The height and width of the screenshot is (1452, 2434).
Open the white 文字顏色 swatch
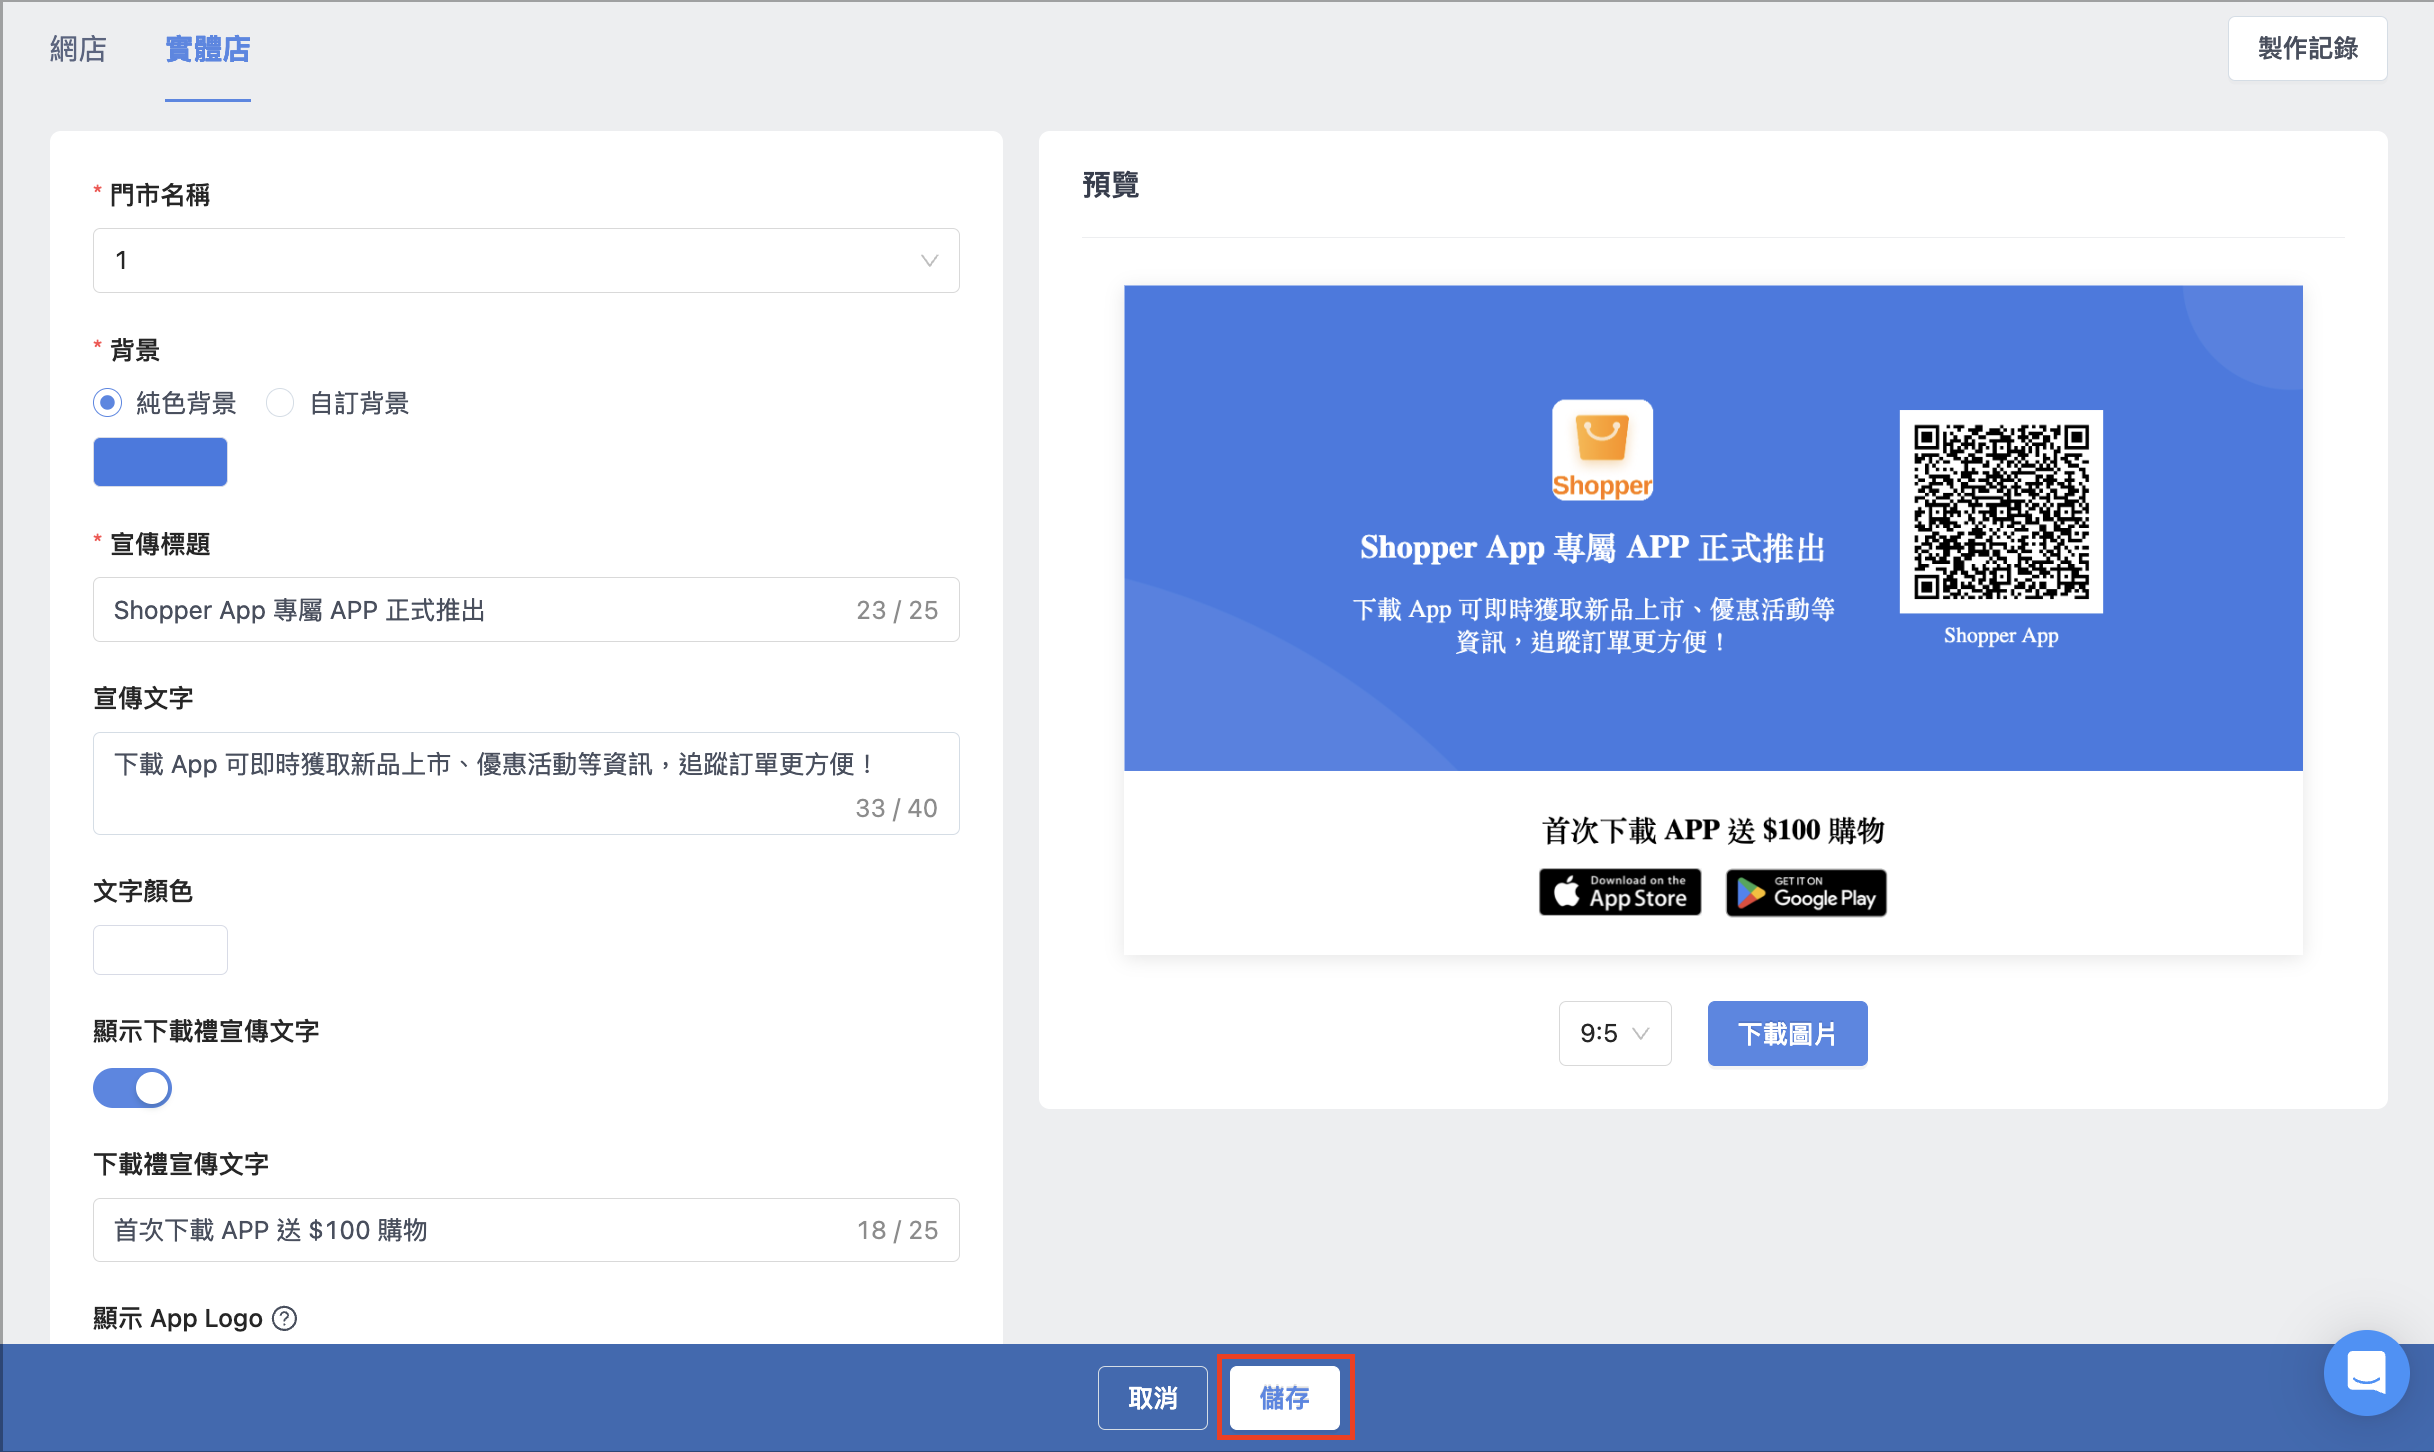160,950
